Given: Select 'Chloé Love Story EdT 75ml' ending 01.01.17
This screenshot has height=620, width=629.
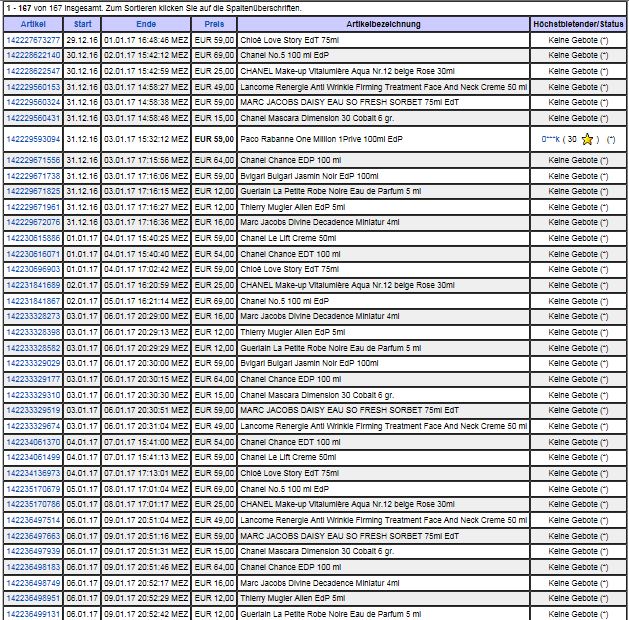Looking at the screenshot, I should [x=290, y=40].
